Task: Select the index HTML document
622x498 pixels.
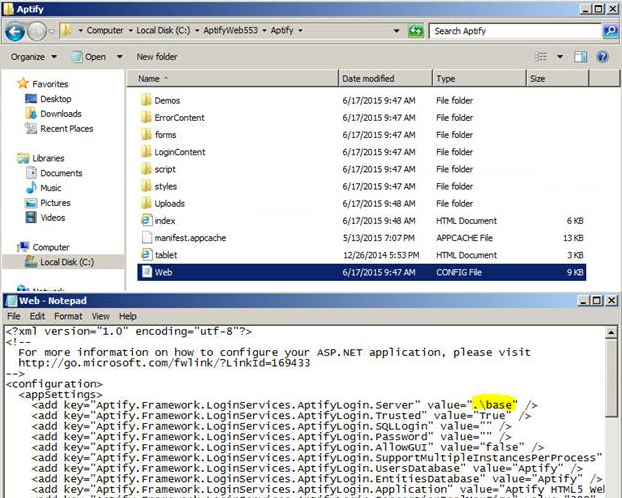Action: click(165, 220)
